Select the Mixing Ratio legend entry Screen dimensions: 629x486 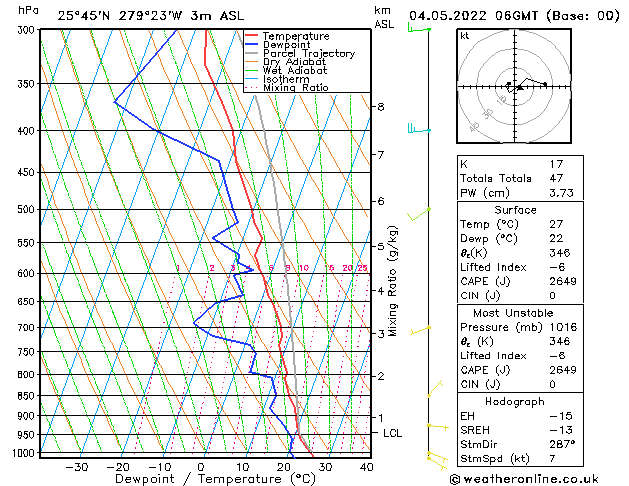(x=295, y=88)
